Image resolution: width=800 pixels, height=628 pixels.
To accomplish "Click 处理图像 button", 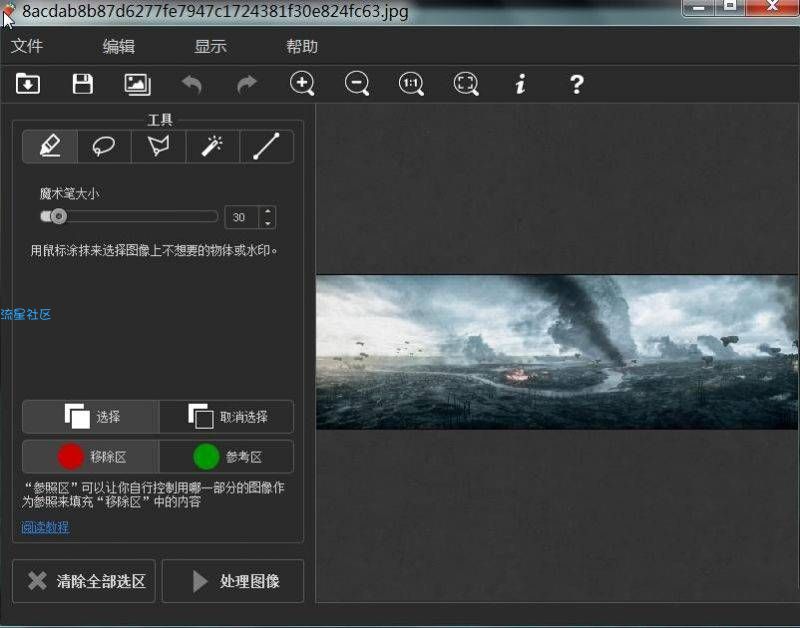I will 233,581.
